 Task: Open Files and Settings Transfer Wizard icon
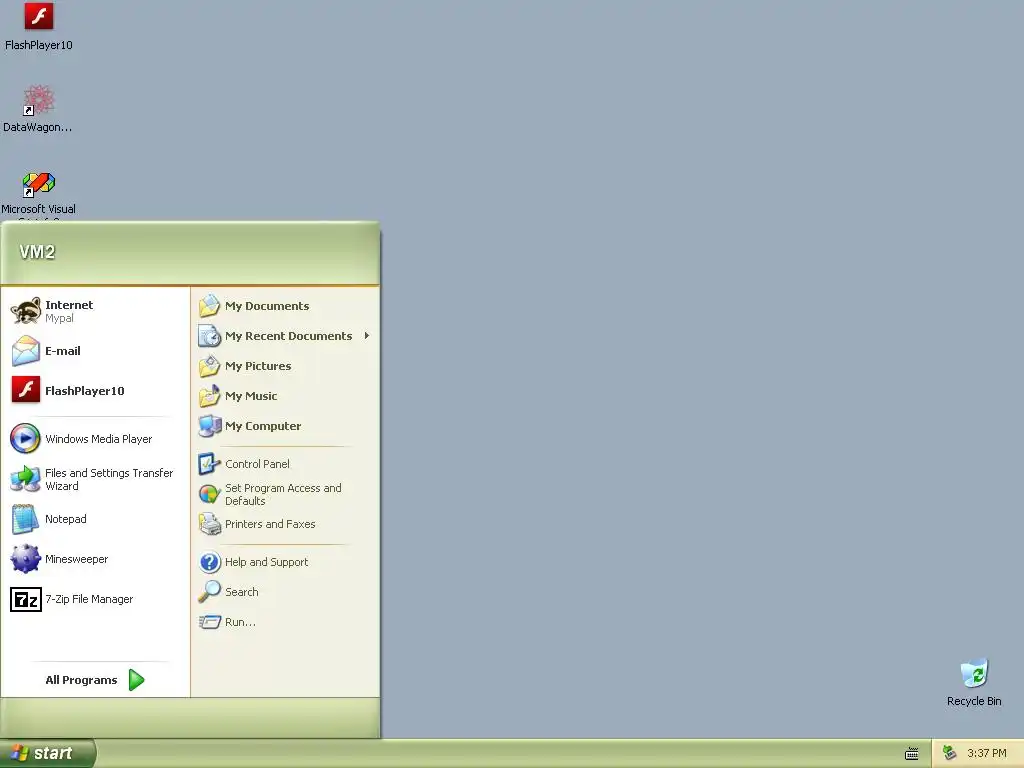[x=25, y=479]
